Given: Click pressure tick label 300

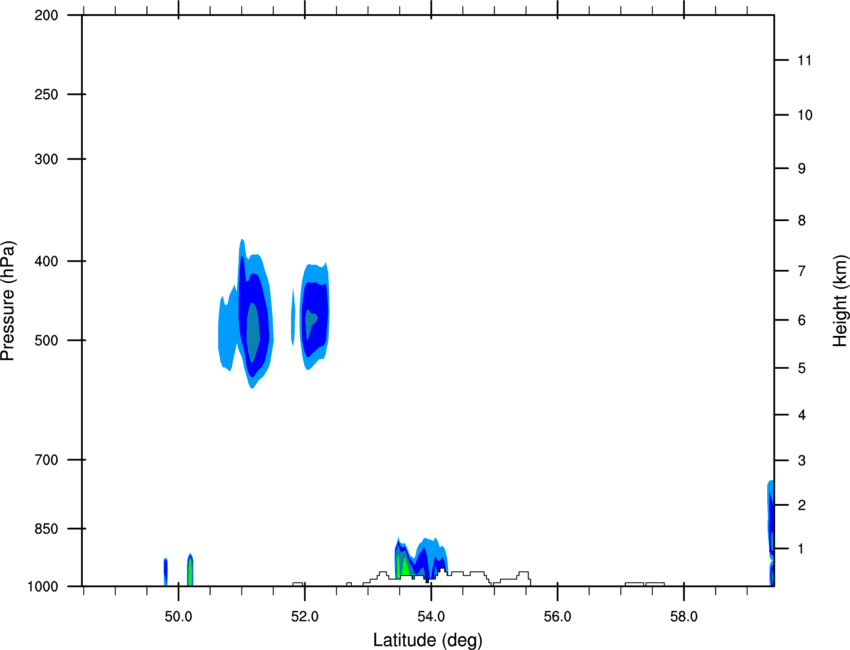Looking at the screenshot, I should pos(46,159).
